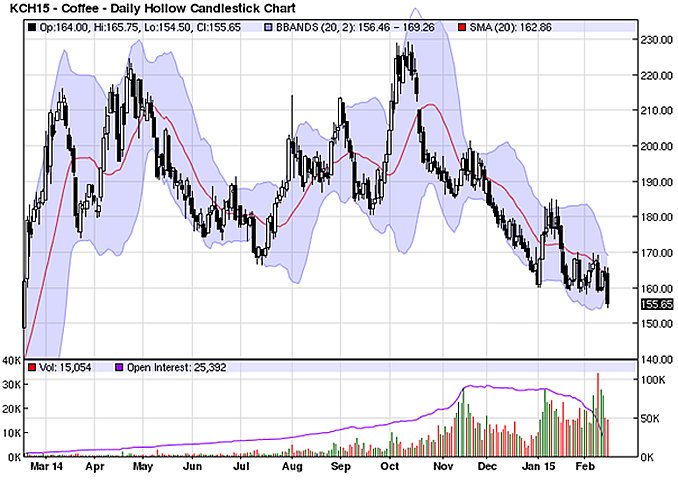Click the purple Open Interest legend swatch

[120, 369]
